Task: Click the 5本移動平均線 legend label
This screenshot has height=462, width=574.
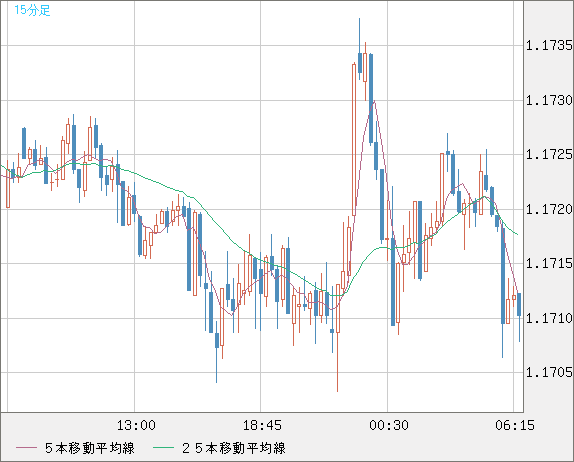Action: [90, 448]
